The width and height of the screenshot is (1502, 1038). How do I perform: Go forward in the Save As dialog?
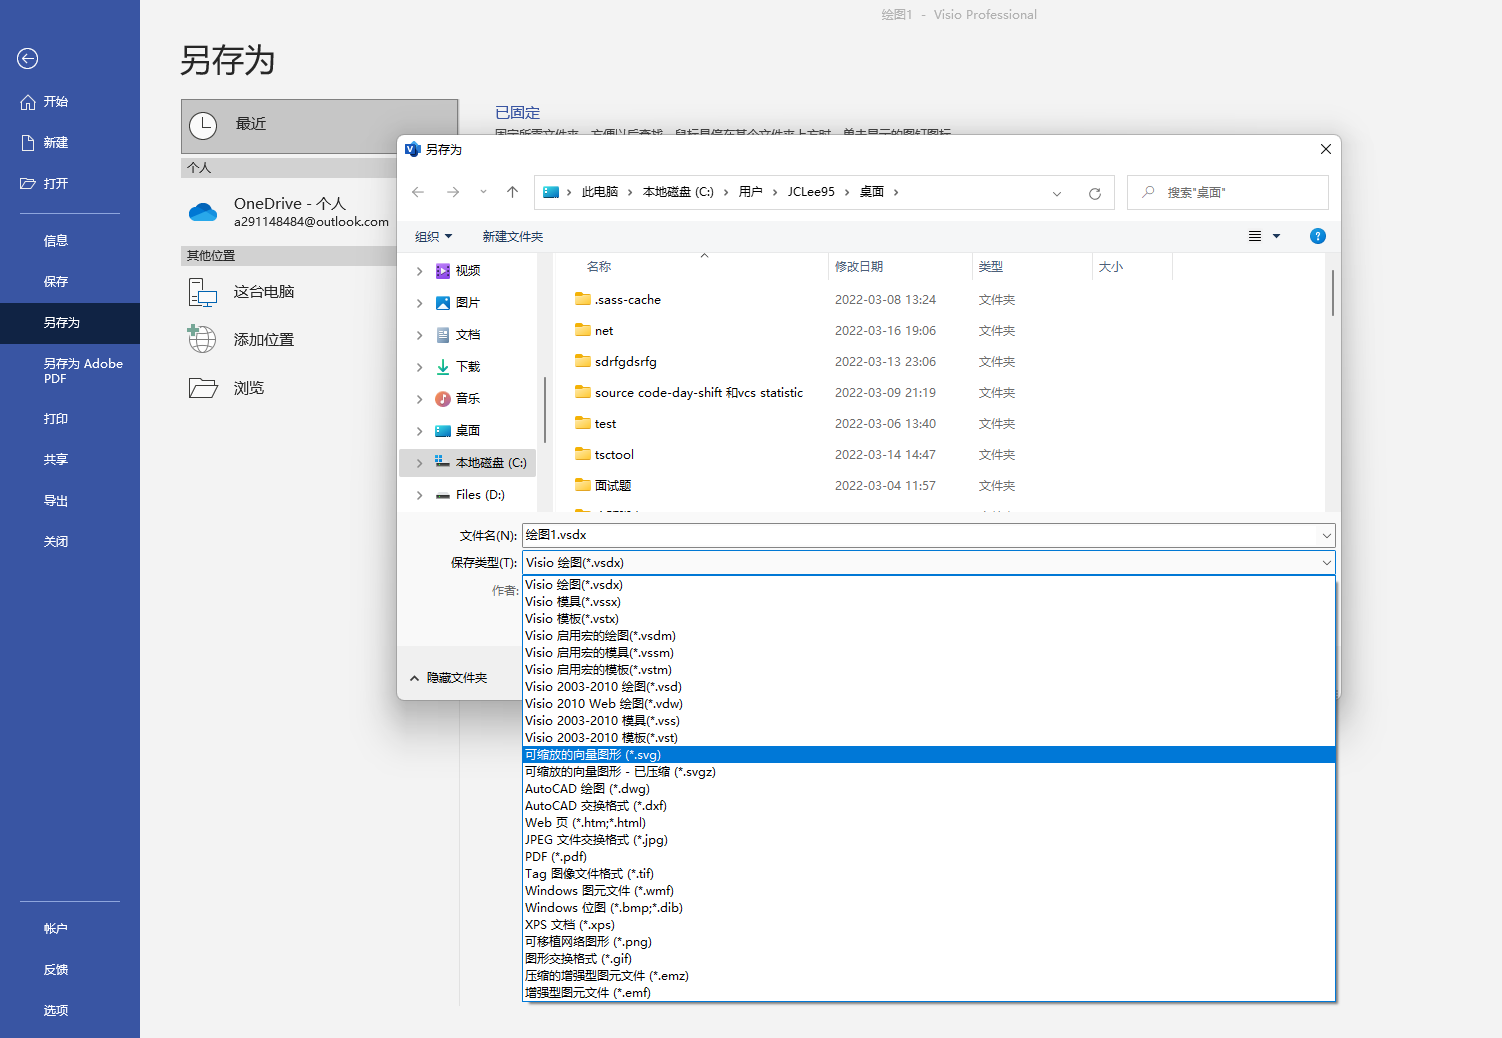(453, 192)
